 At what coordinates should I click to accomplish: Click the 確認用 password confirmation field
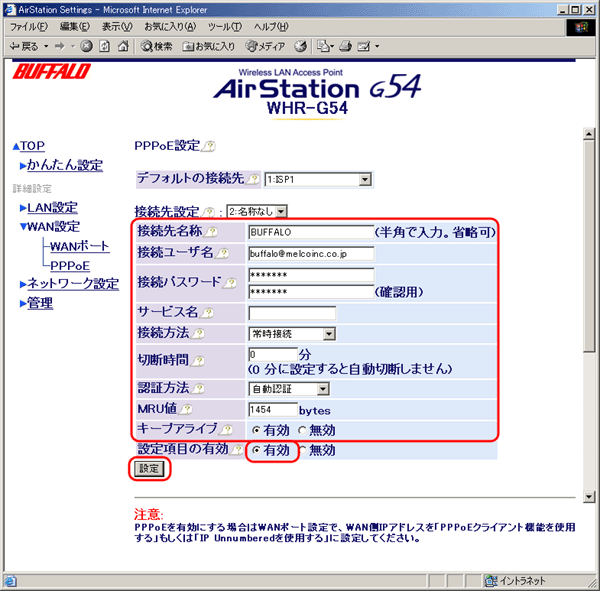coord(311,292)
